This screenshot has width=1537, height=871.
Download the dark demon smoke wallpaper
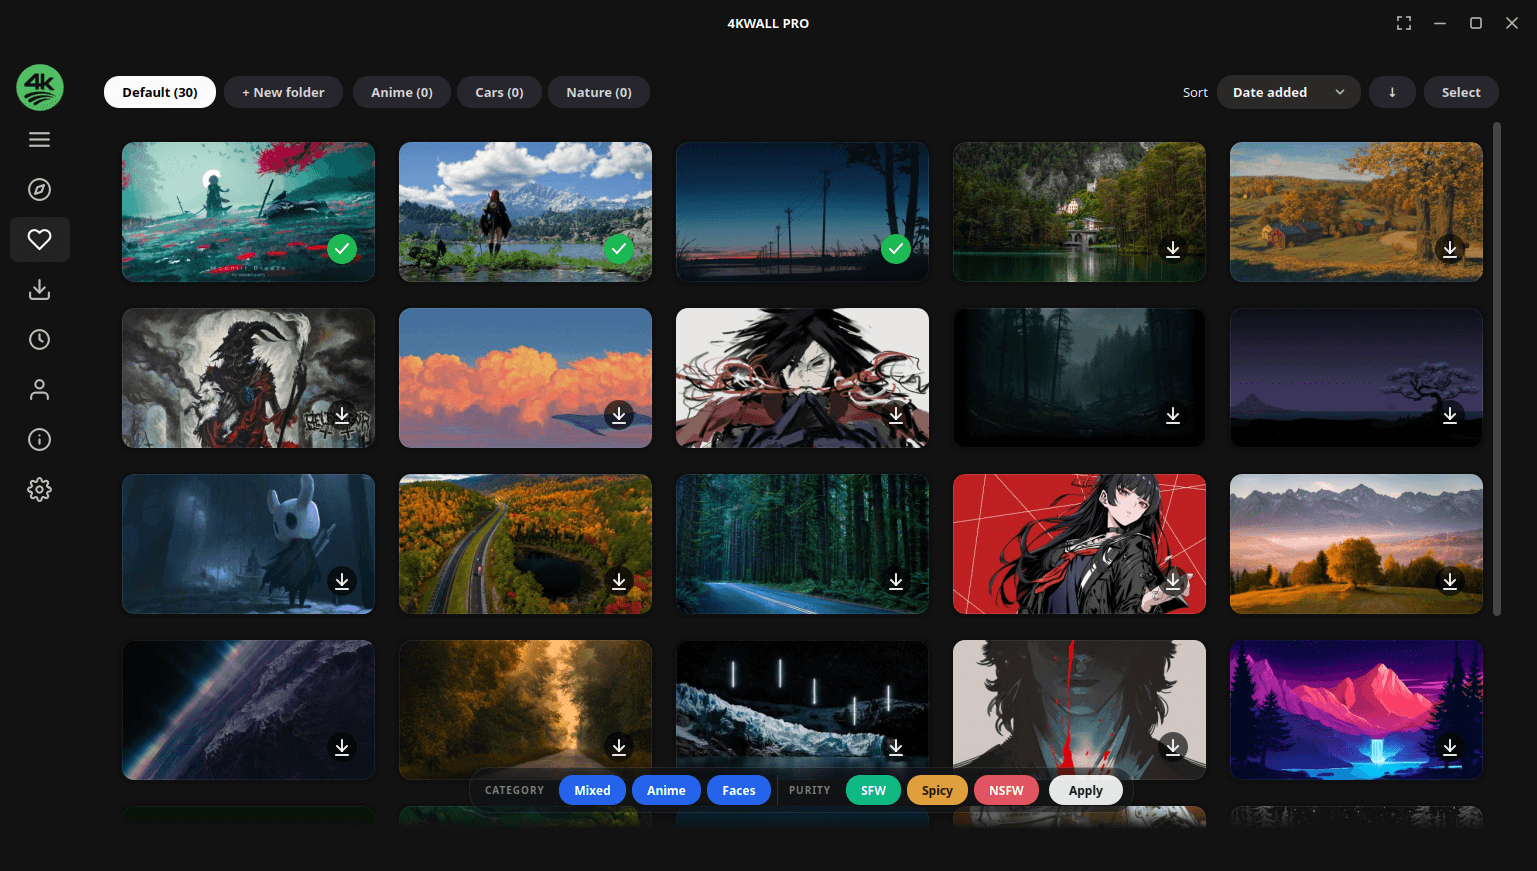[342, 415]
